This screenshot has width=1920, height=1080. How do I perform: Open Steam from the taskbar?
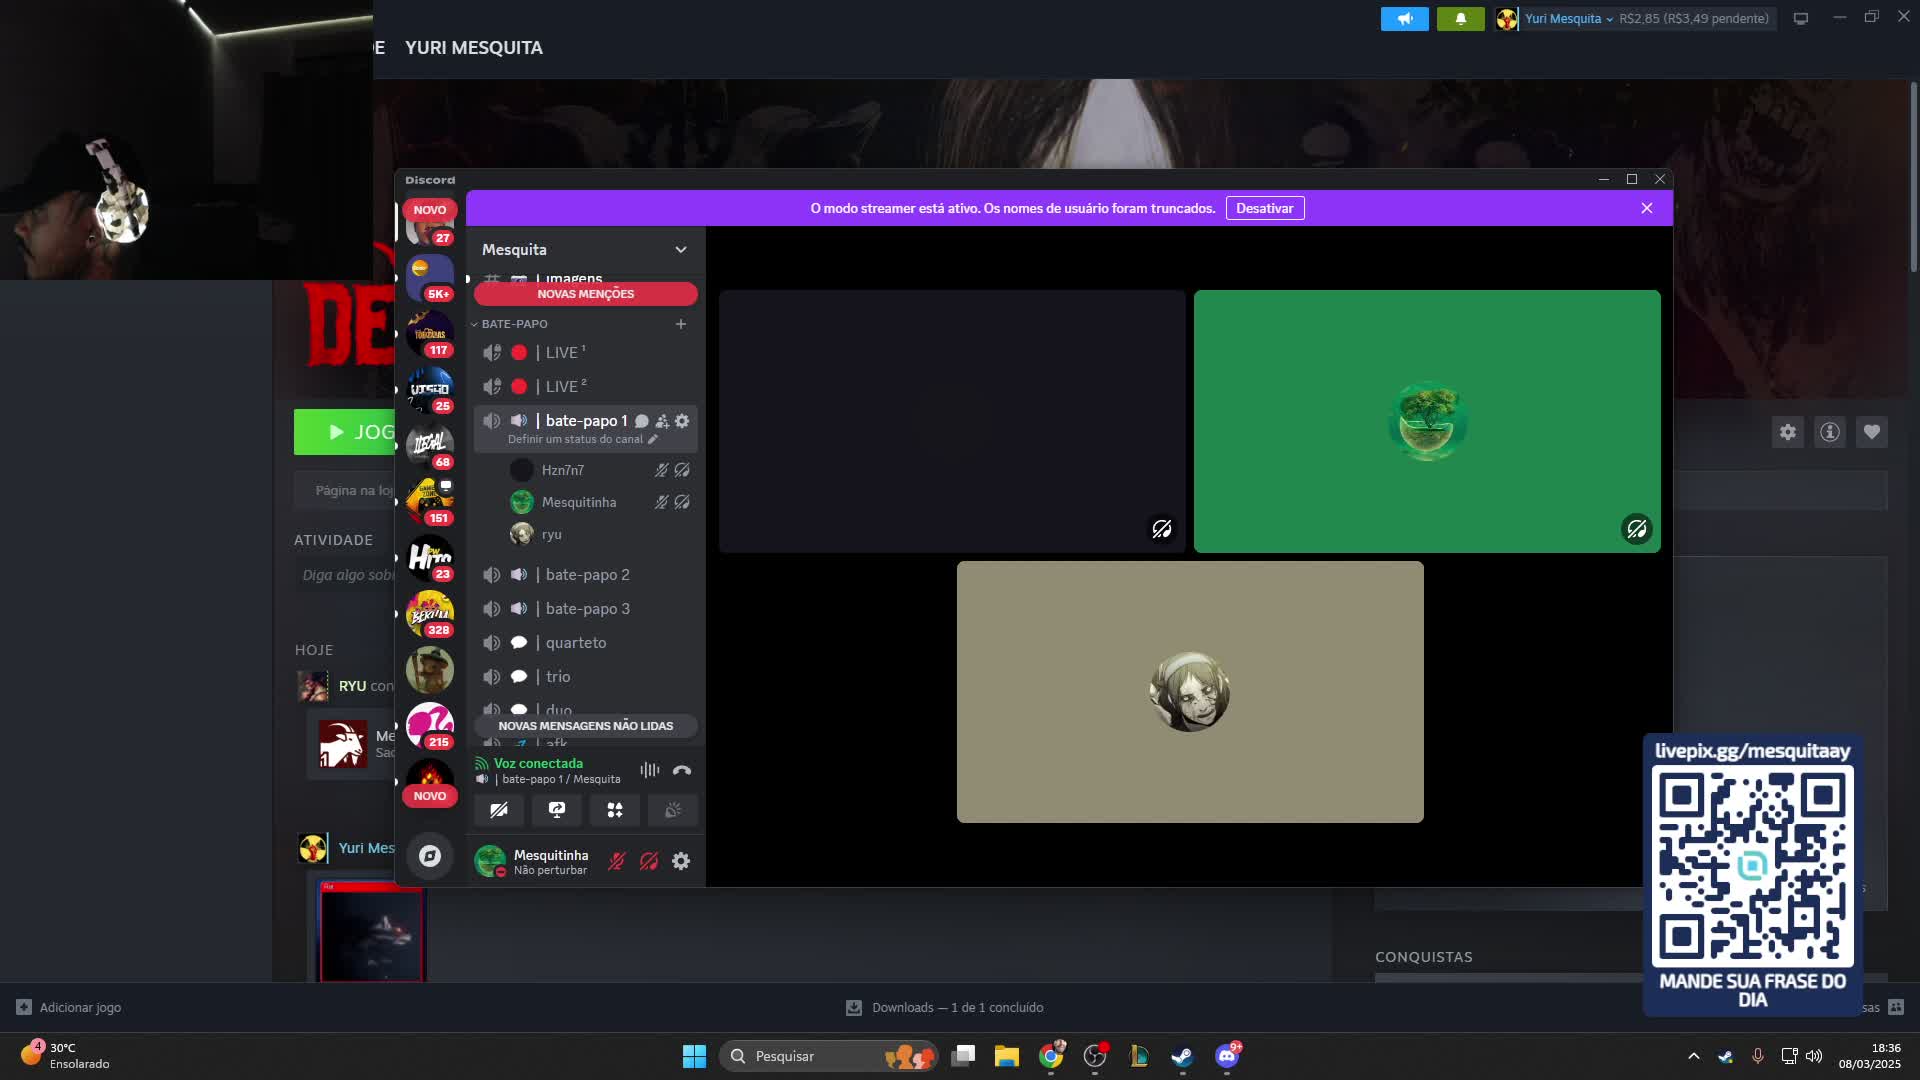pos(1182,1056)
